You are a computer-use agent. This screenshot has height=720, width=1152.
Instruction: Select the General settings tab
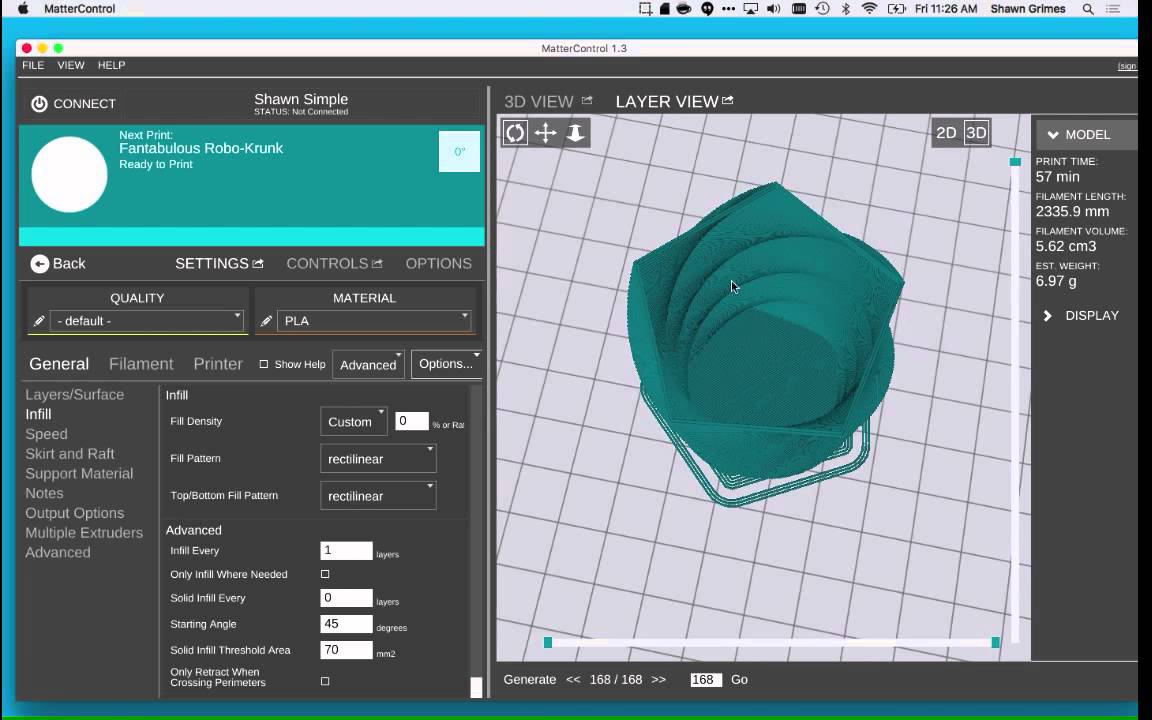(59, 364)
